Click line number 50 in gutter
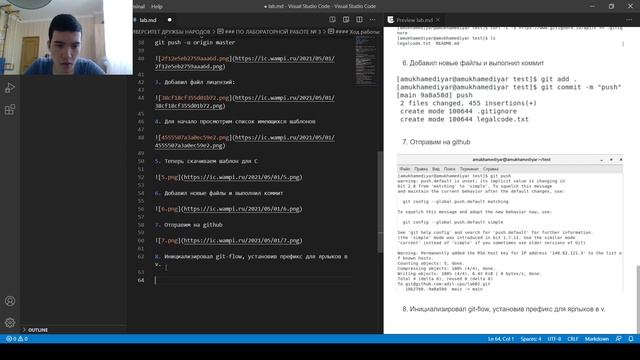This screenshot has width=640, height=360. [x=141, y=161]
